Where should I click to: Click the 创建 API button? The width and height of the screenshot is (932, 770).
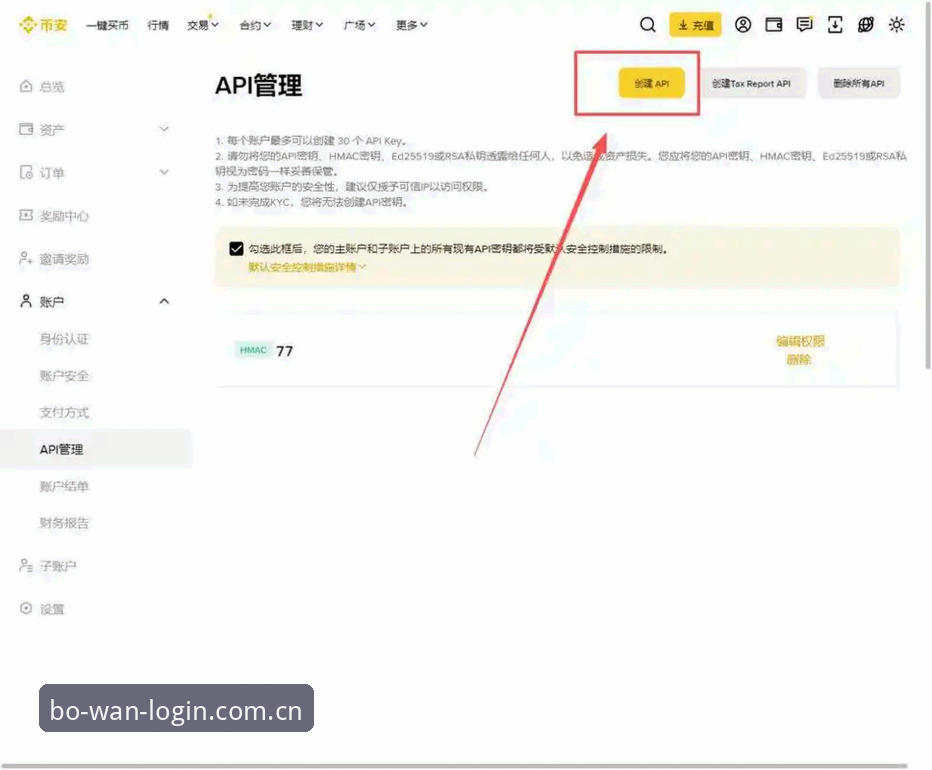pos(651,83)
